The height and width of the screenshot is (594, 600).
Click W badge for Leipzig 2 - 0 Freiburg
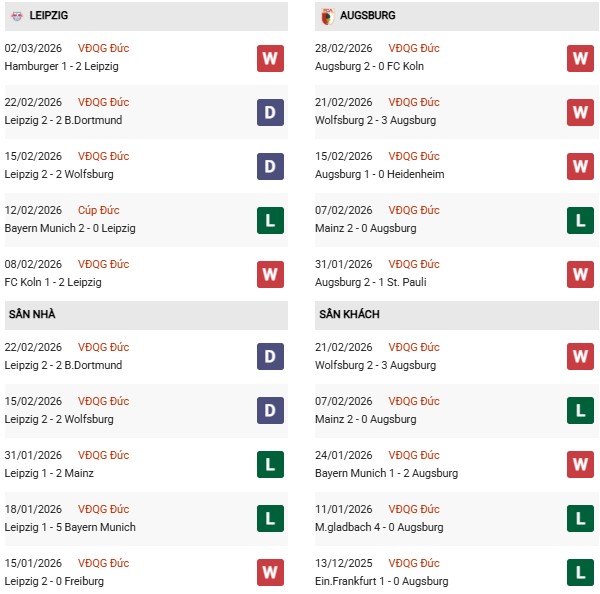tap(270, 573)
